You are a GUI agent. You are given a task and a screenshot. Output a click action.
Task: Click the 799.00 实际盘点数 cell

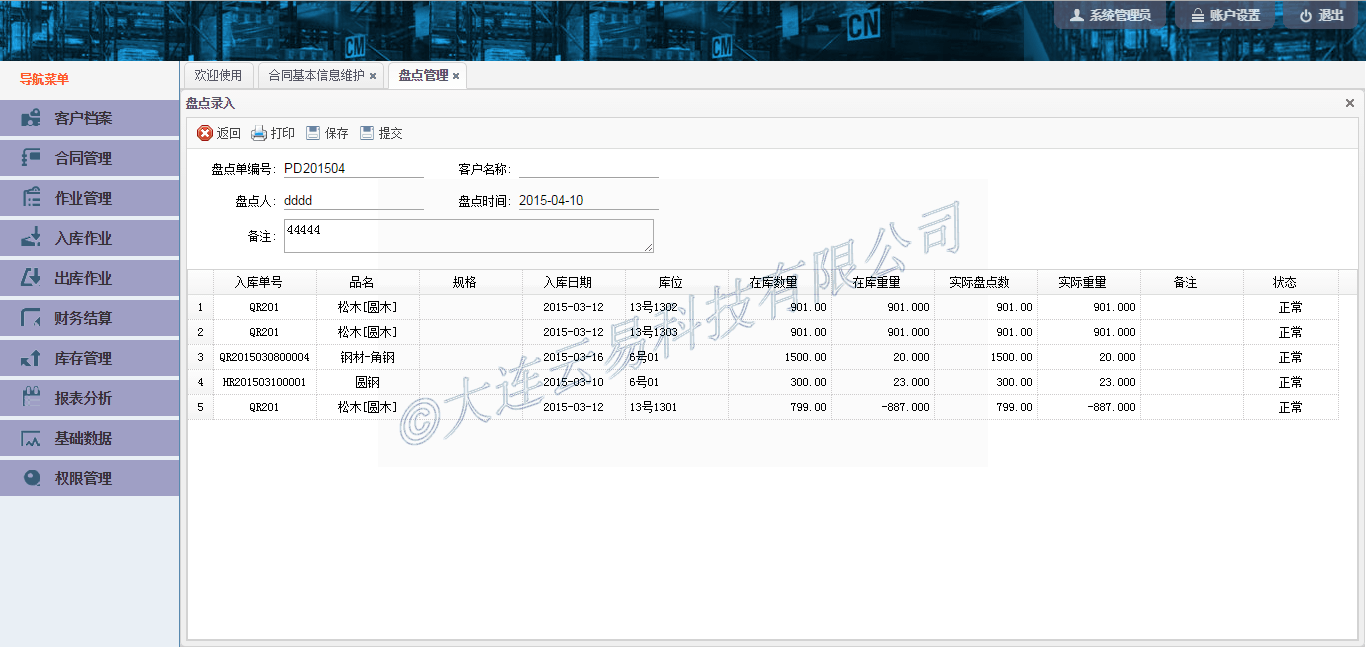tap(985, 407)
